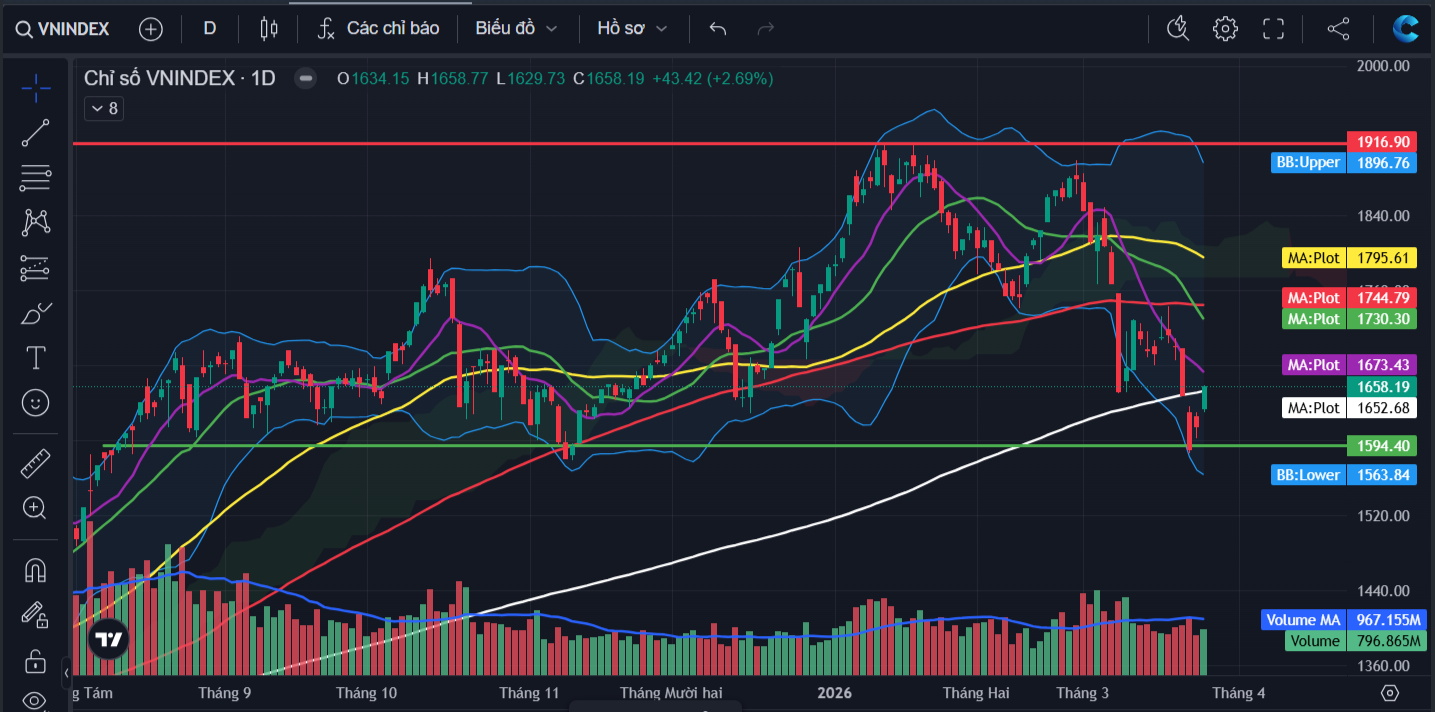The image size is (1435, 712).
Task: Hide all drawings with the eye icon
Action: pyautogui.click(x=36, y=699)
